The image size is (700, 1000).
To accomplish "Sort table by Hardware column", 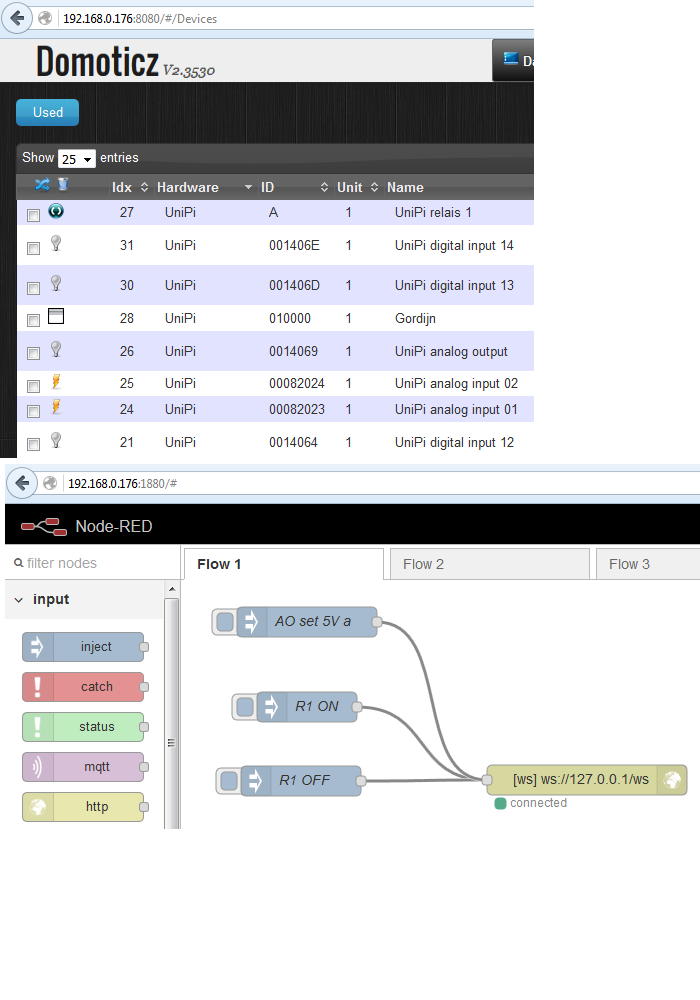I will point(204,188).
